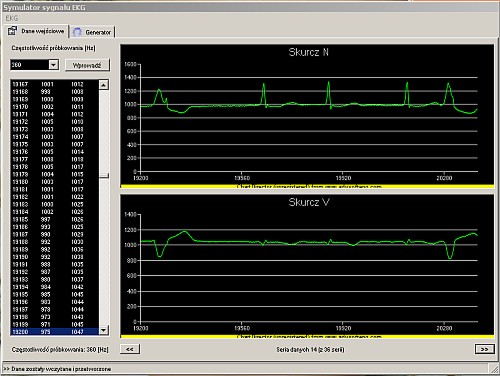The height and width of the screenshot is (376, 500).
Task: Select list row 19185
Action: [x=55, y=219]
